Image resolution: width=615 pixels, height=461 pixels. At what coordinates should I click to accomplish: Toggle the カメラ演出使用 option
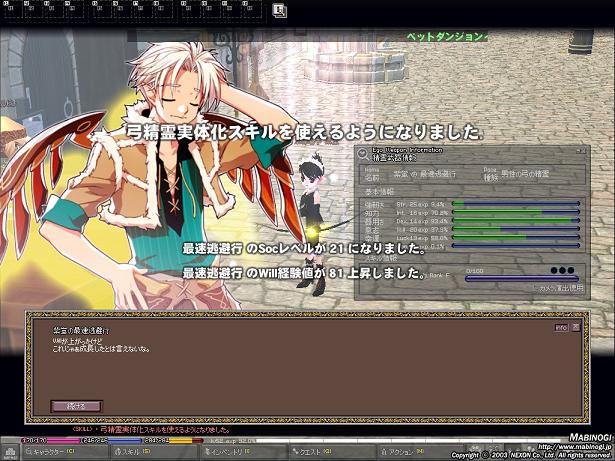coord(559,288)
